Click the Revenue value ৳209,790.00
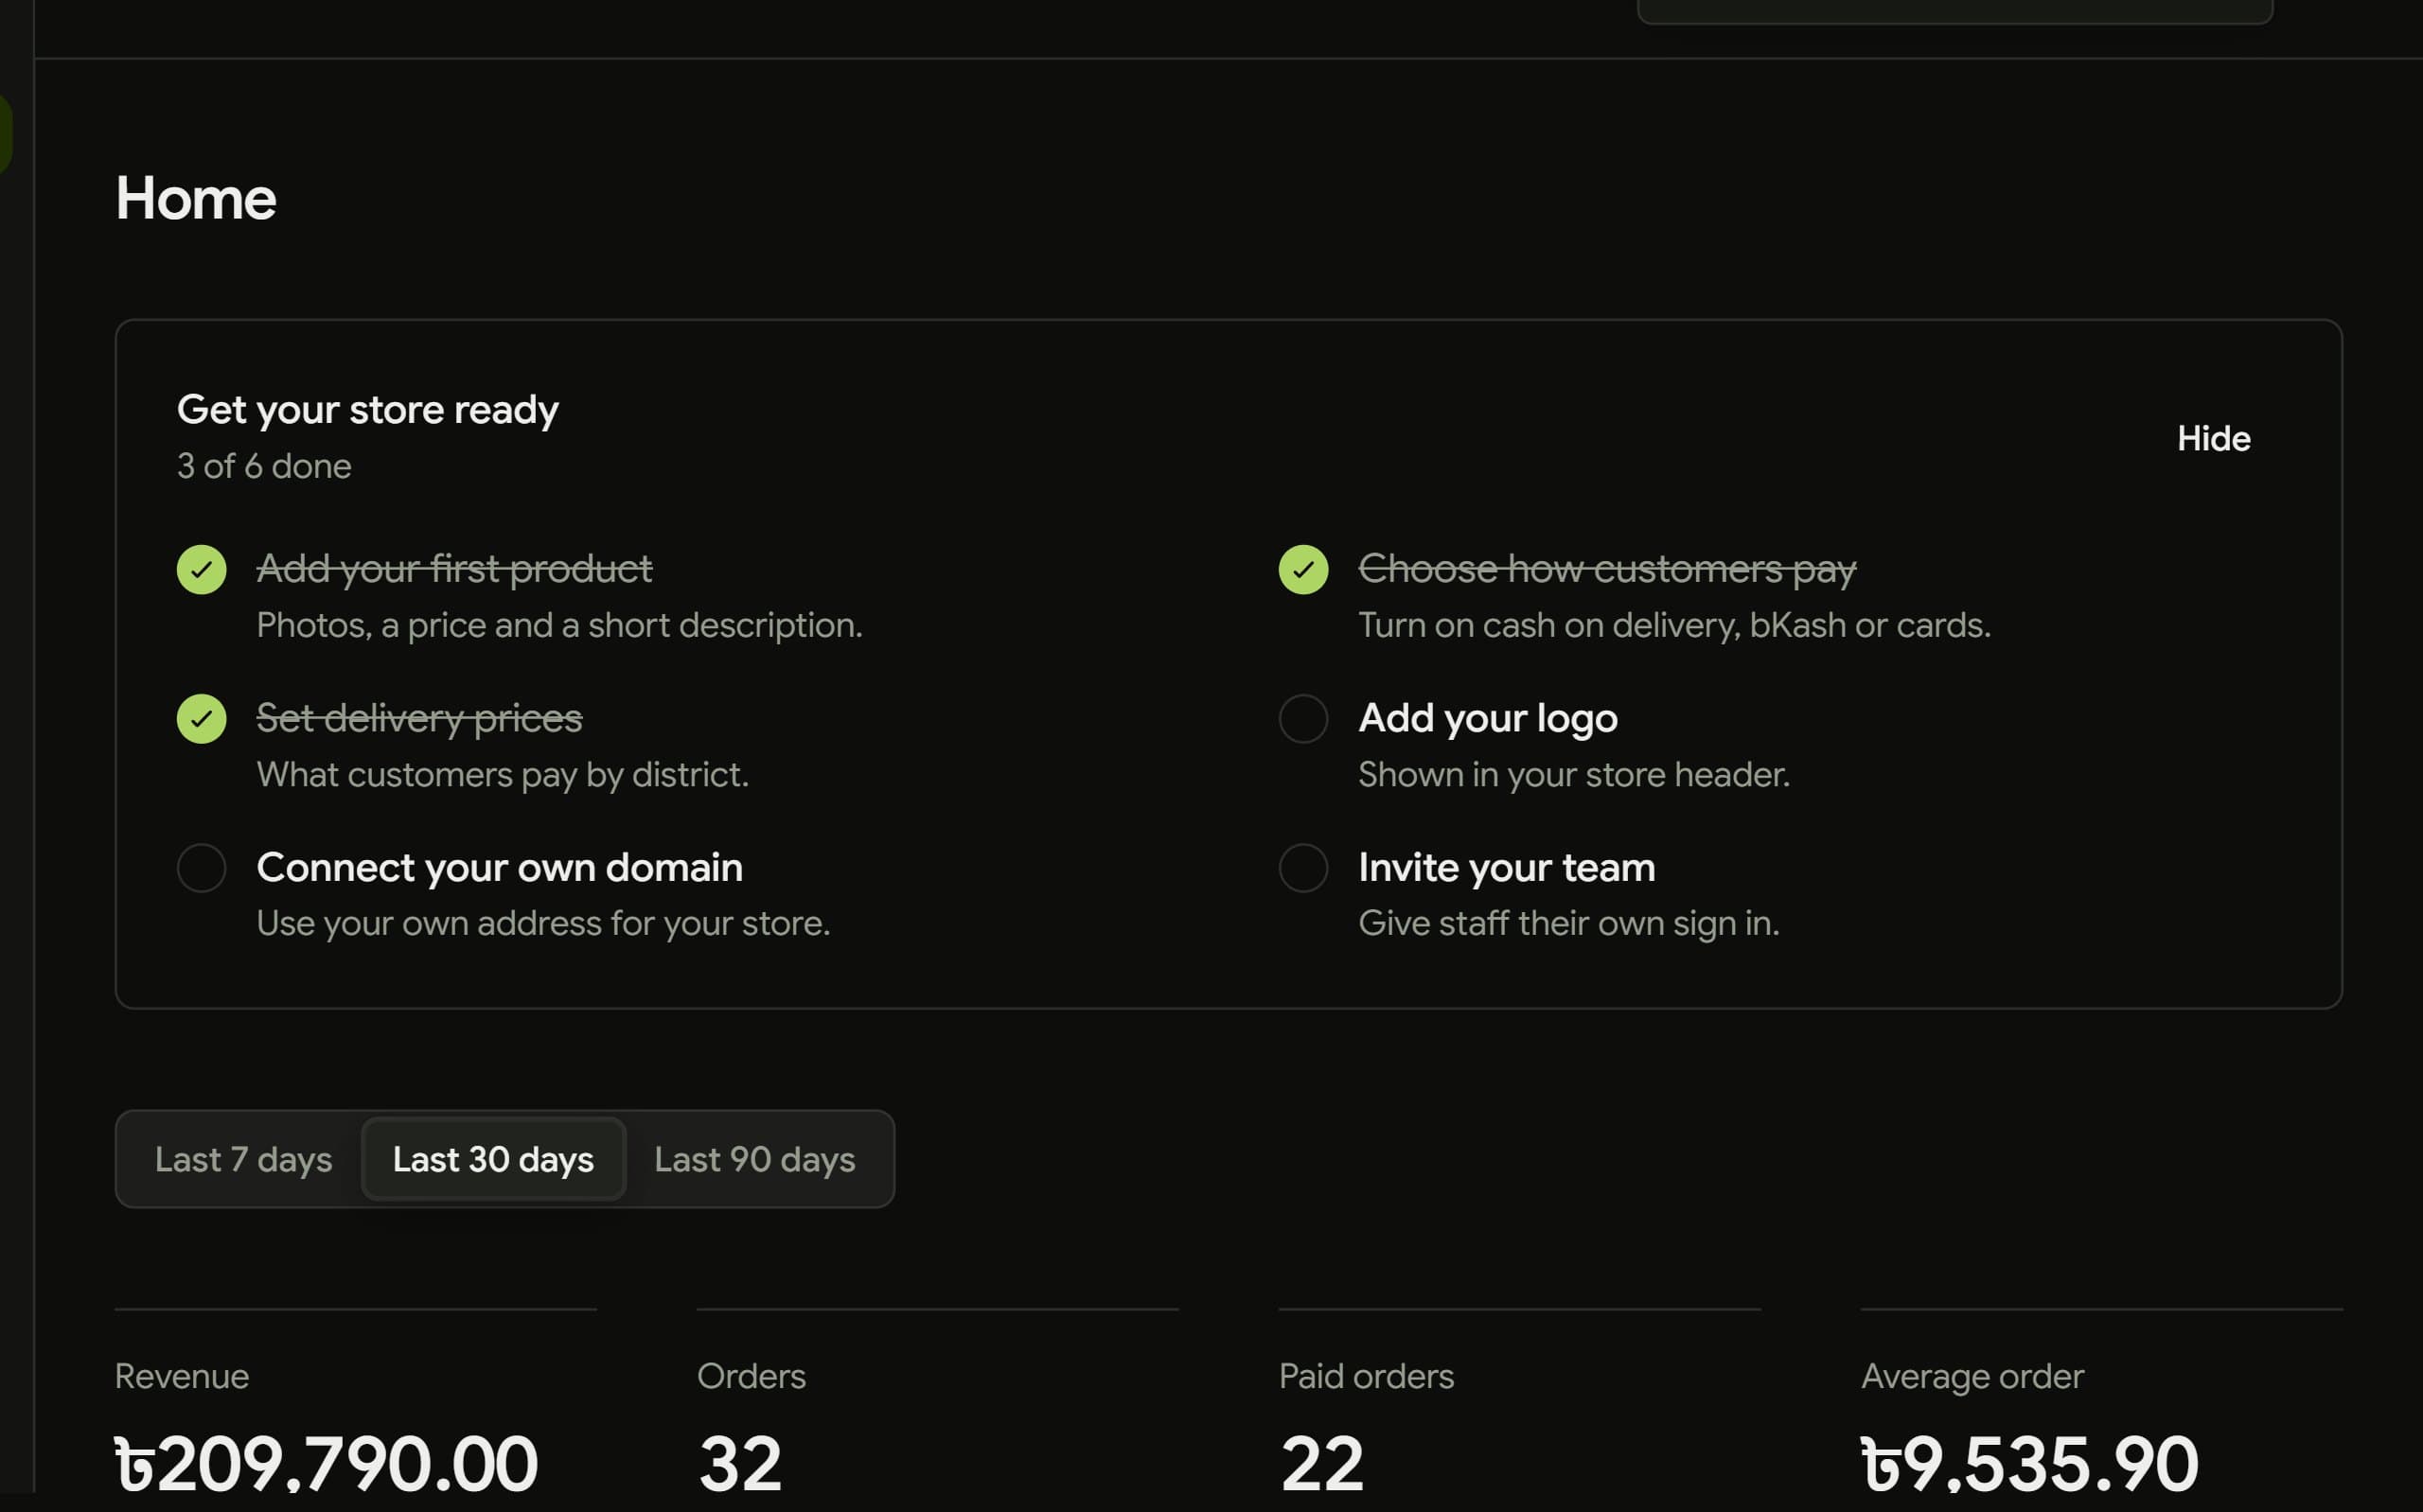The width and height of the screenshot is (2423, 1512). pyautogui.click(x=326, y=1463)
